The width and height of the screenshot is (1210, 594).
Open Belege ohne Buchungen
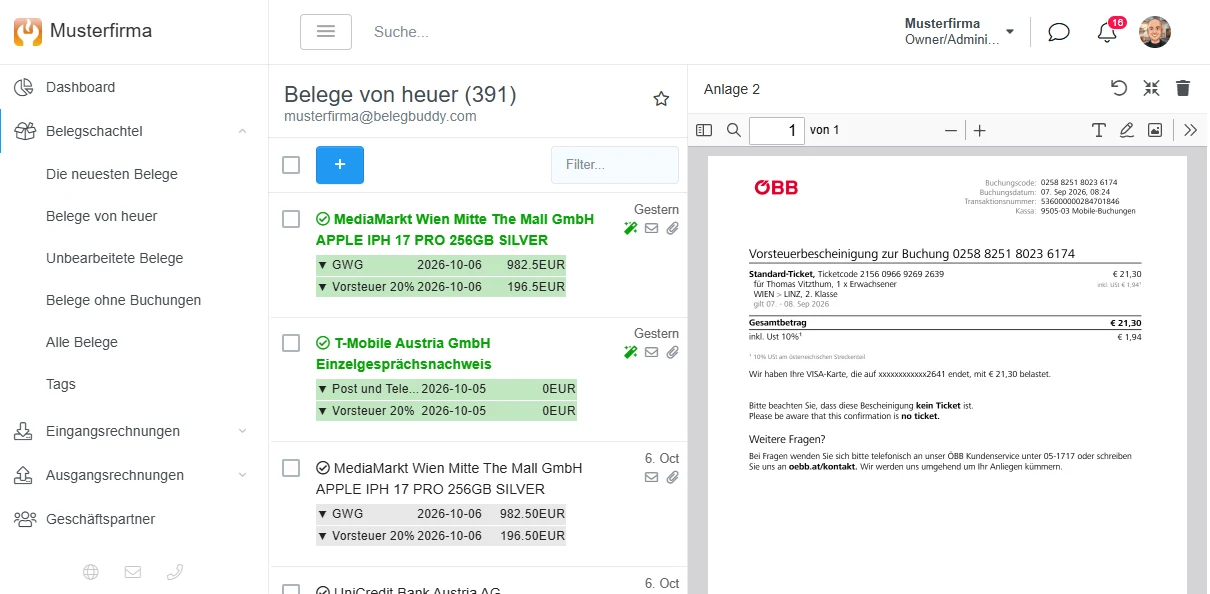[124, 300]
